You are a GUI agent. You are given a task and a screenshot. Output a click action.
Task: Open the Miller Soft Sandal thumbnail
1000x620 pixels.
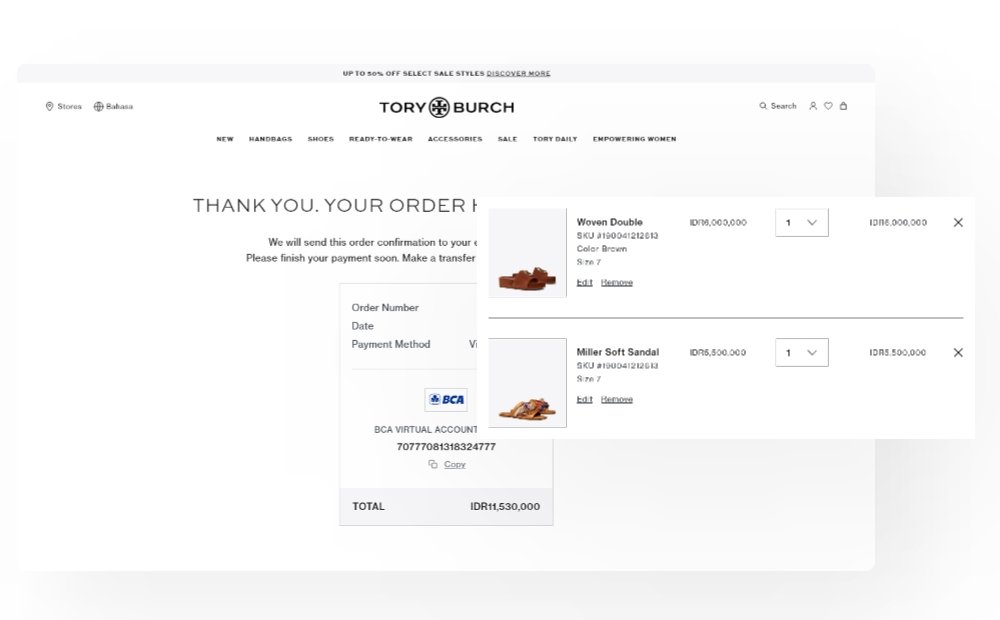pyautogui.click(x=528, y=383)
